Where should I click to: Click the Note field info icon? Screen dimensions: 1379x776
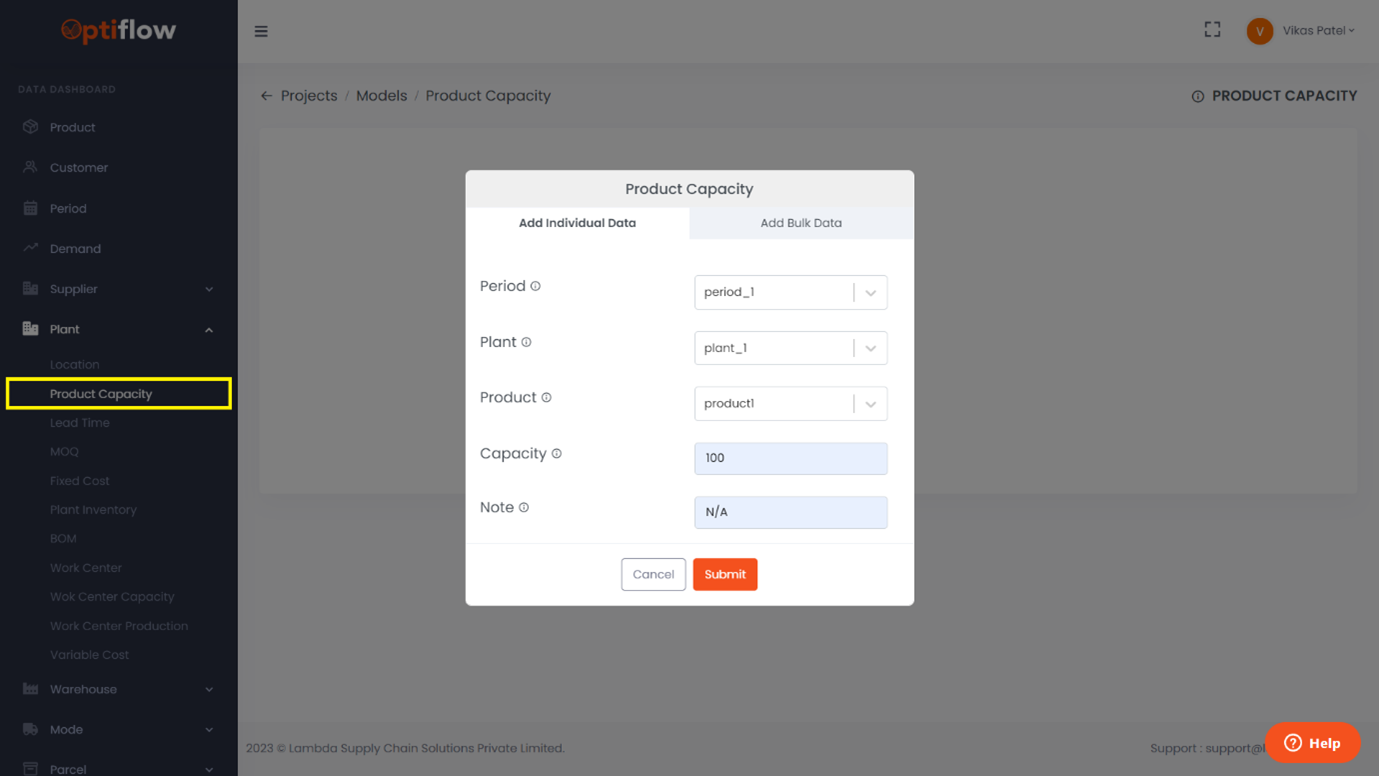(524, 508)
